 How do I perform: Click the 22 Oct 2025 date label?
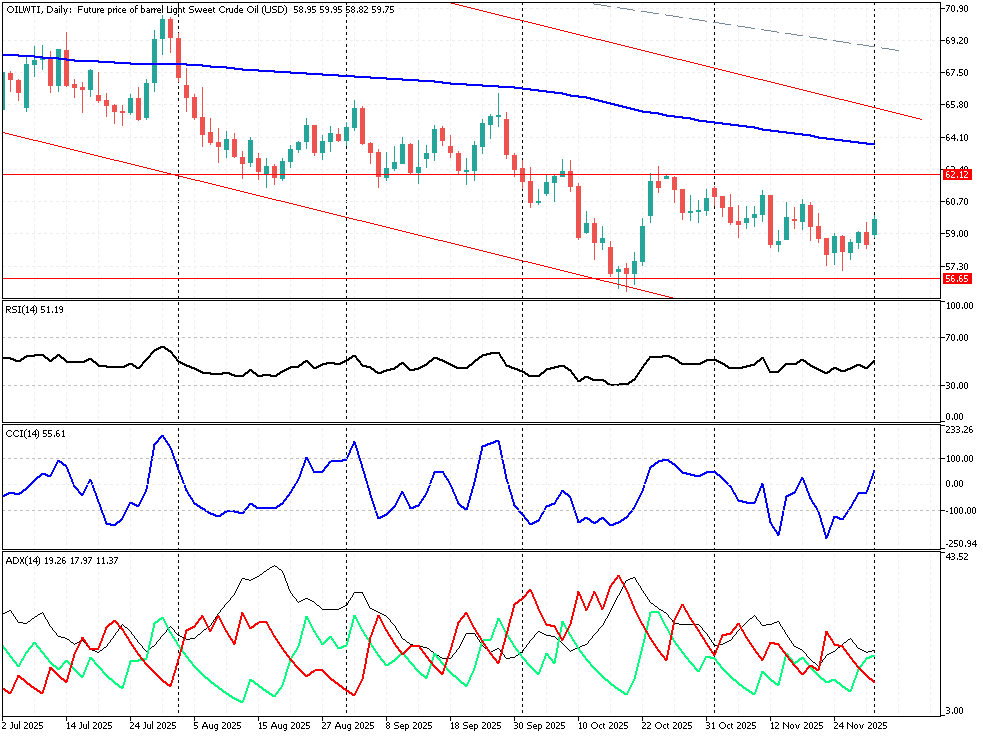pos(667,725)
